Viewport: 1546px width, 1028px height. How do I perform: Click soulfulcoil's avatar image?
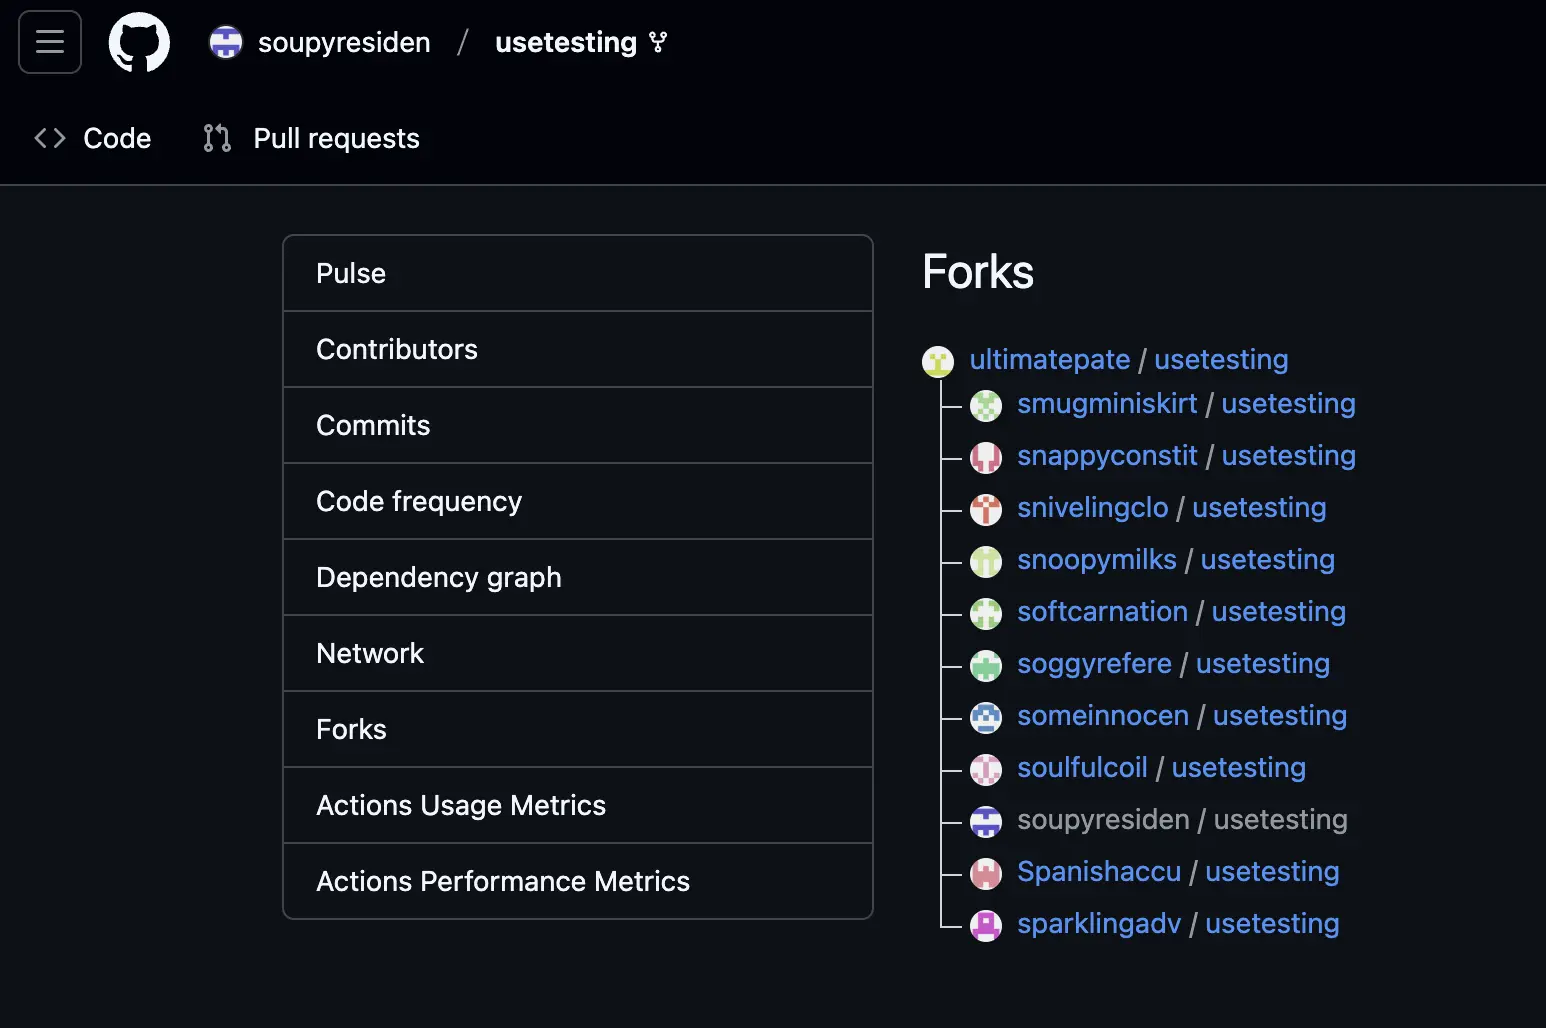pyautogui.click(x=986, y=770)
